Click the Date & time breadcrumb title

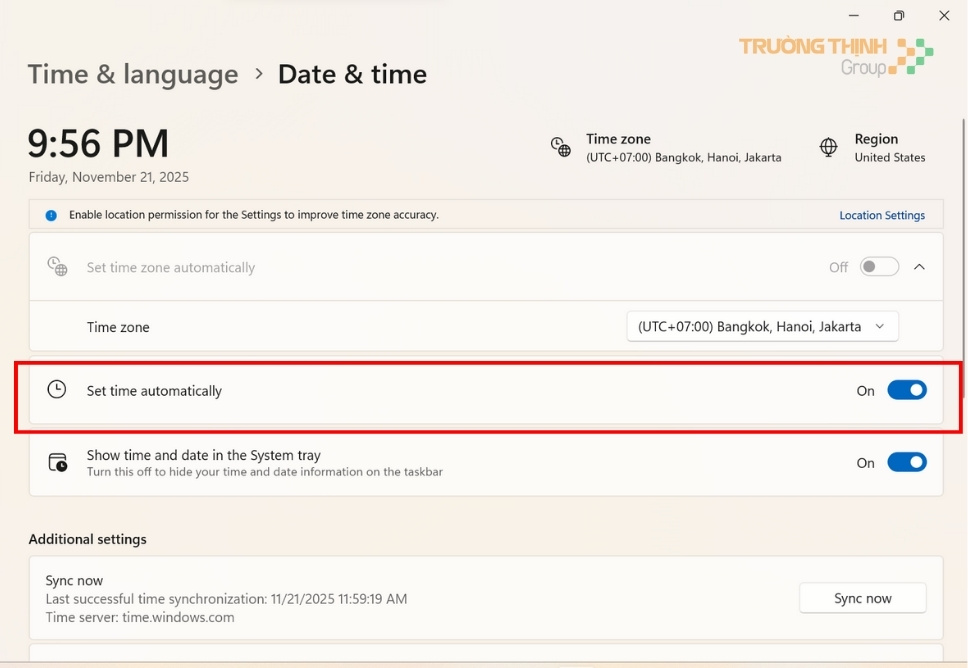352,74
